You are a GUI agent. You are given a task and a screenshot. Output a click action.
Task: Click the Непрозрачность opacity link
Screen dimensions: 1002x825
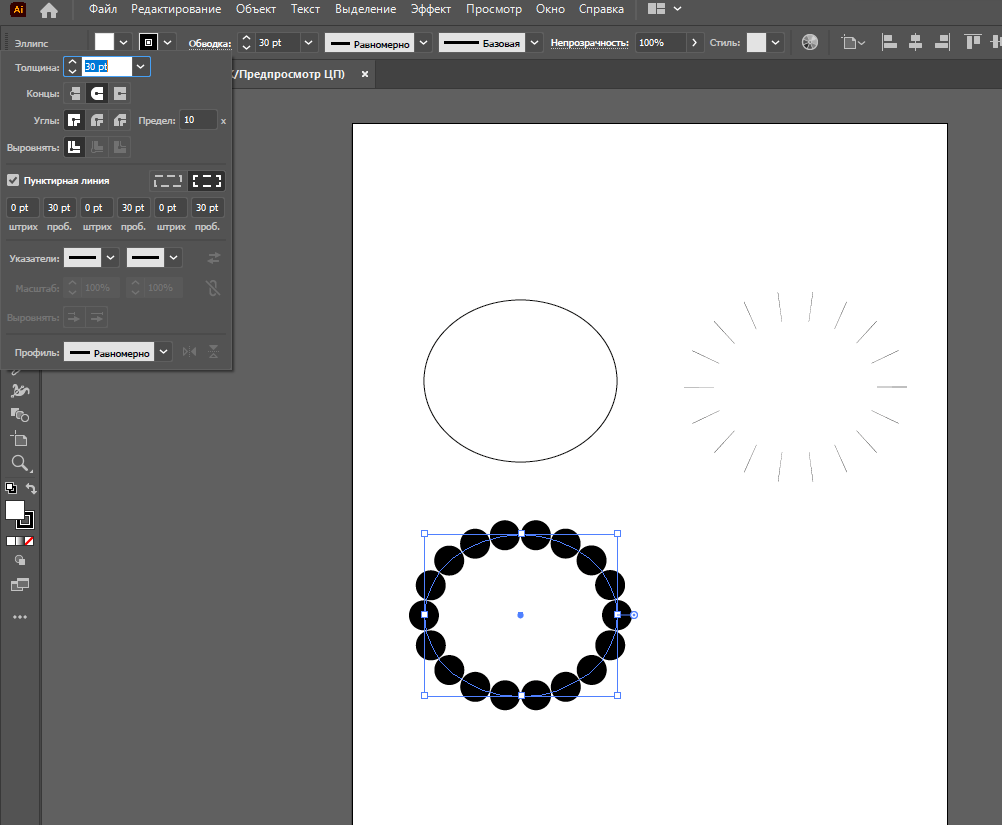point(589,43)
